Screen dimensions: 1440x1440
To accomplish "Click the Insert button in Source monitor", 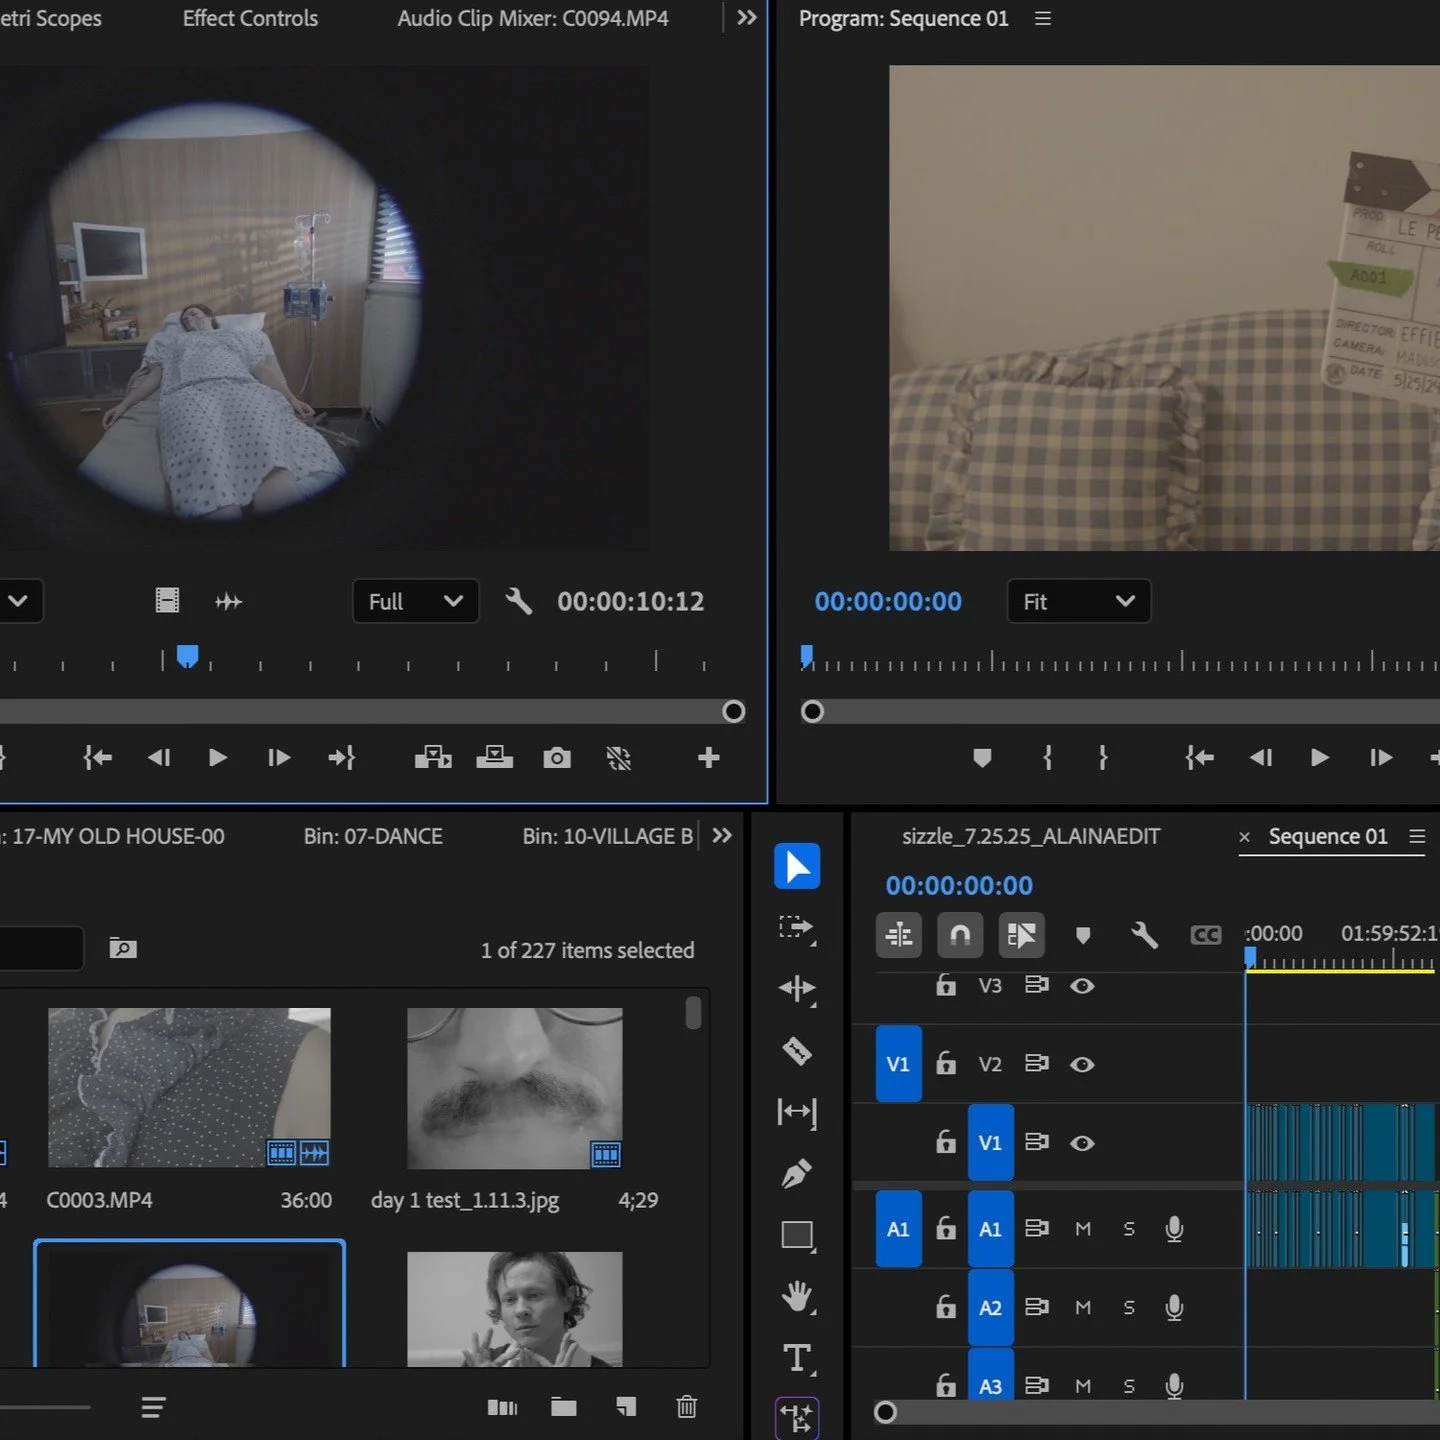I will pos(433,758).
